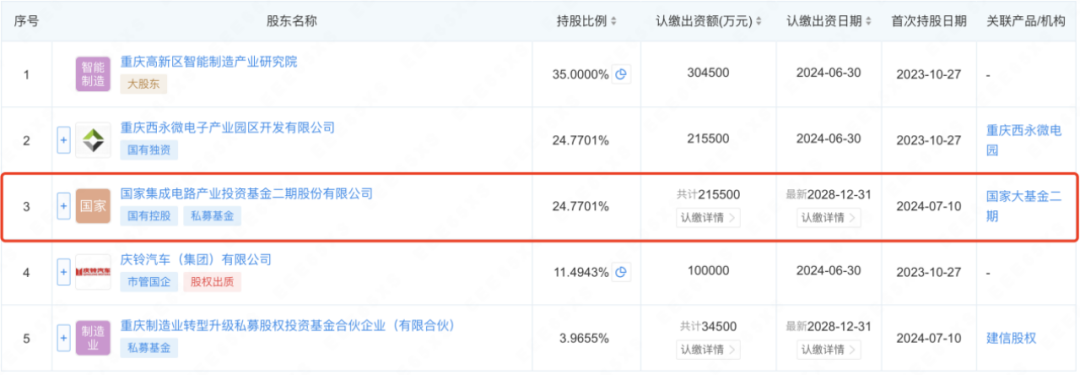Open pie chart icon beside 35.0000%
Viewport: 1080px width, 375px height.
coord(622,74)
